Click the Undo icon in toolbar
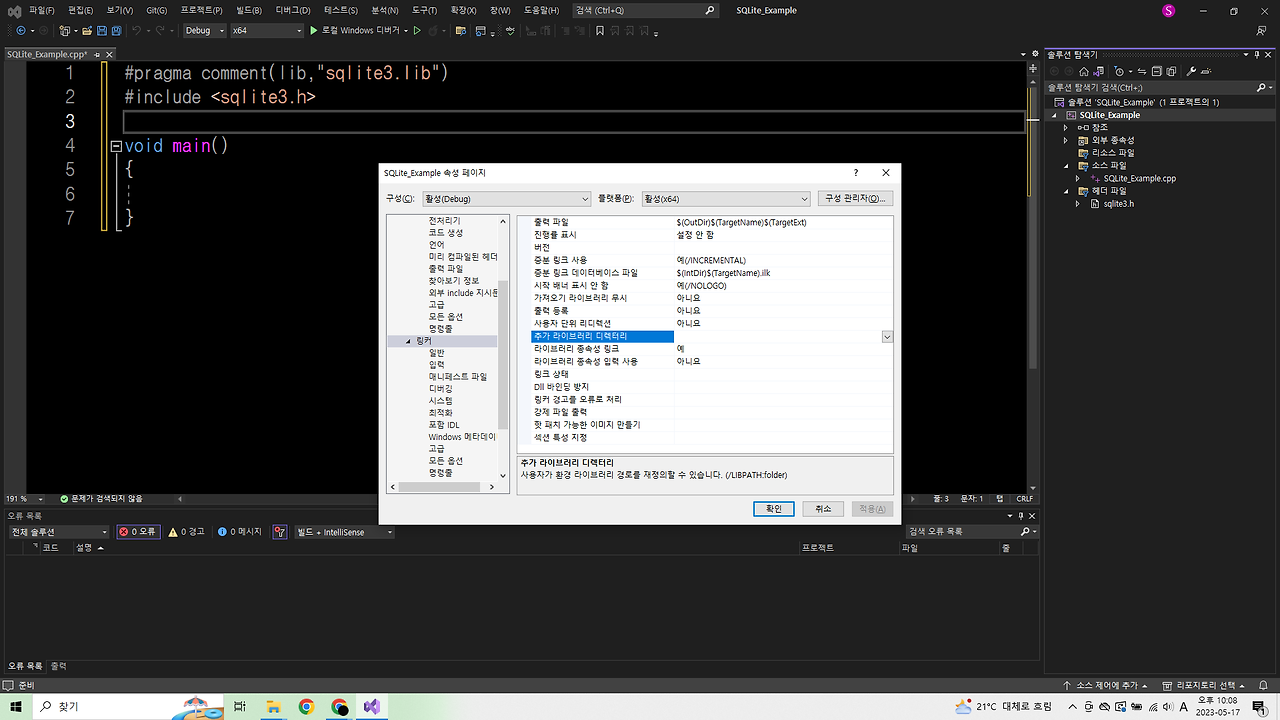Screen dimensions: 1280x720 137,30
